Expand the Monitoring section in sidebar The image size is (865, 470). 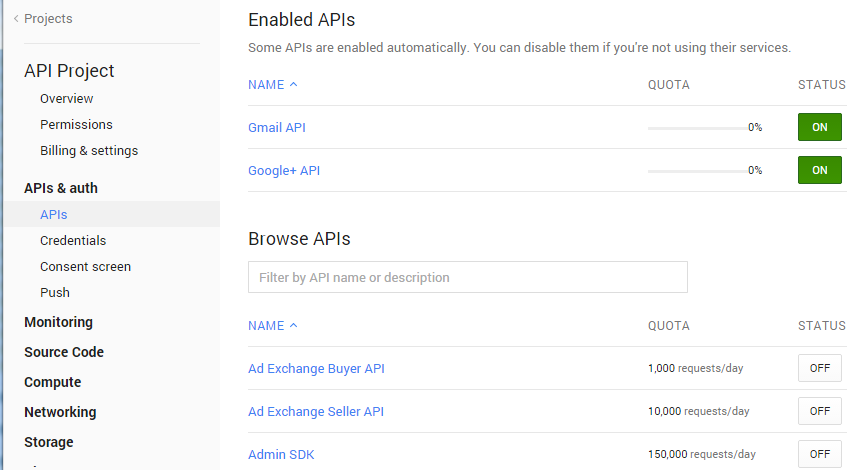(58, 322)
